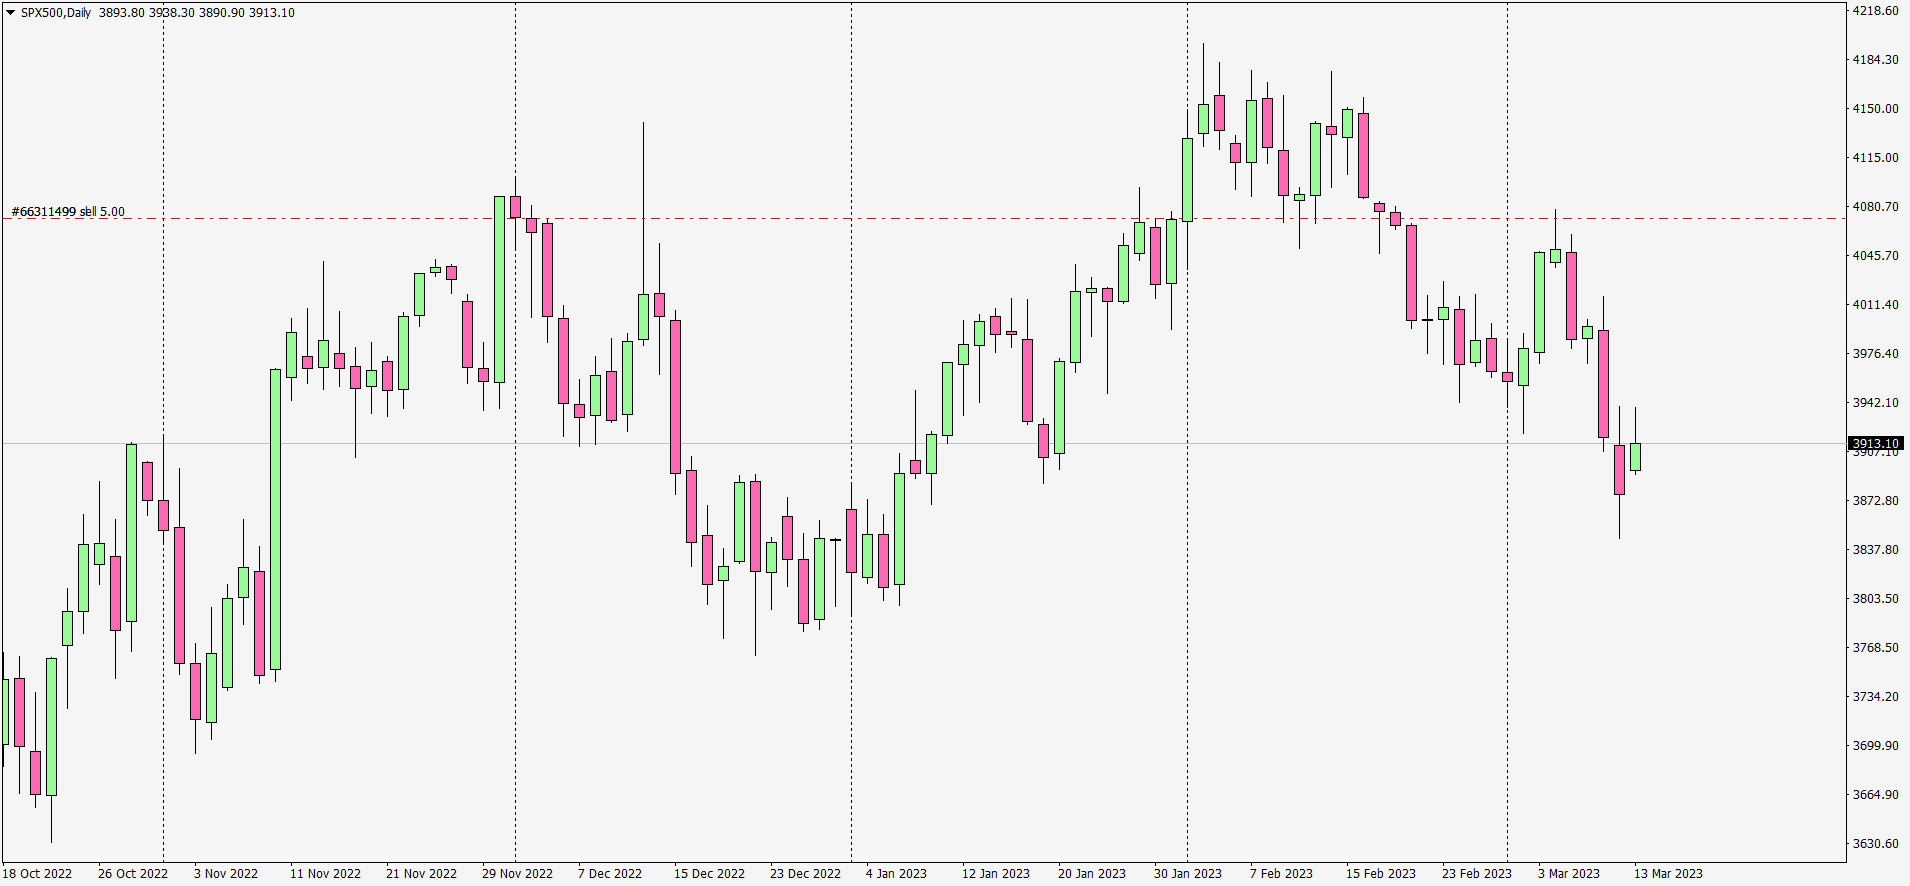Viewport: 1910px width, 886px height.
Task: Click the open value 3893.80 in the header
Action: pos(121,13)
